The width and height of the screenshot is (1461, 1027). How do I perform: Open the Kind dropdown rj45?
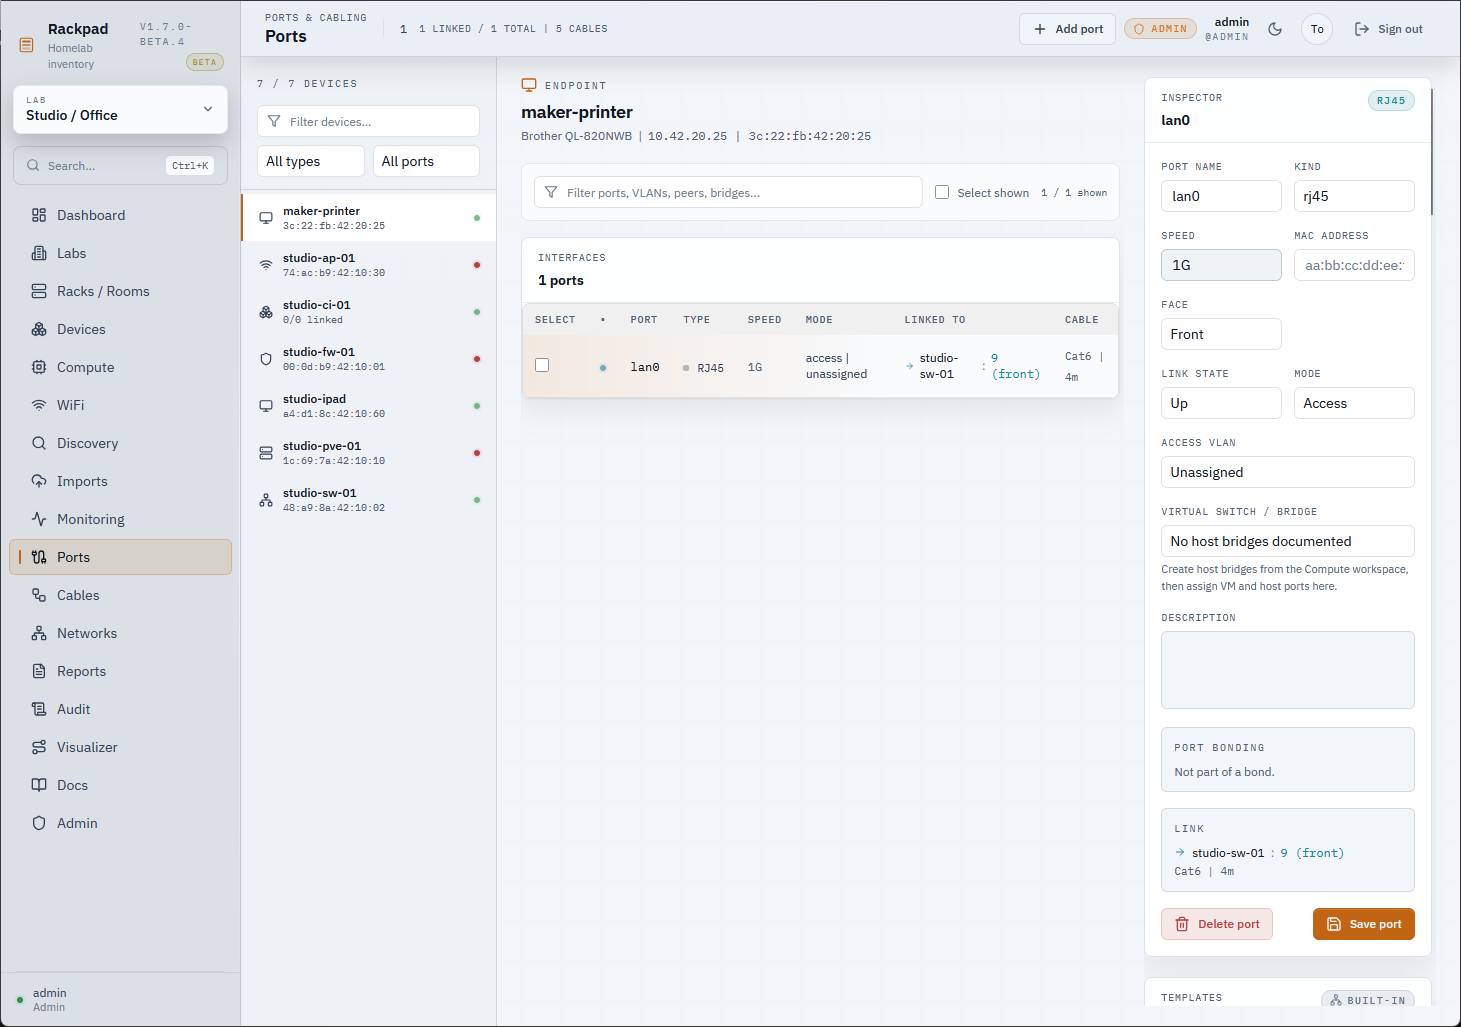1354,196
